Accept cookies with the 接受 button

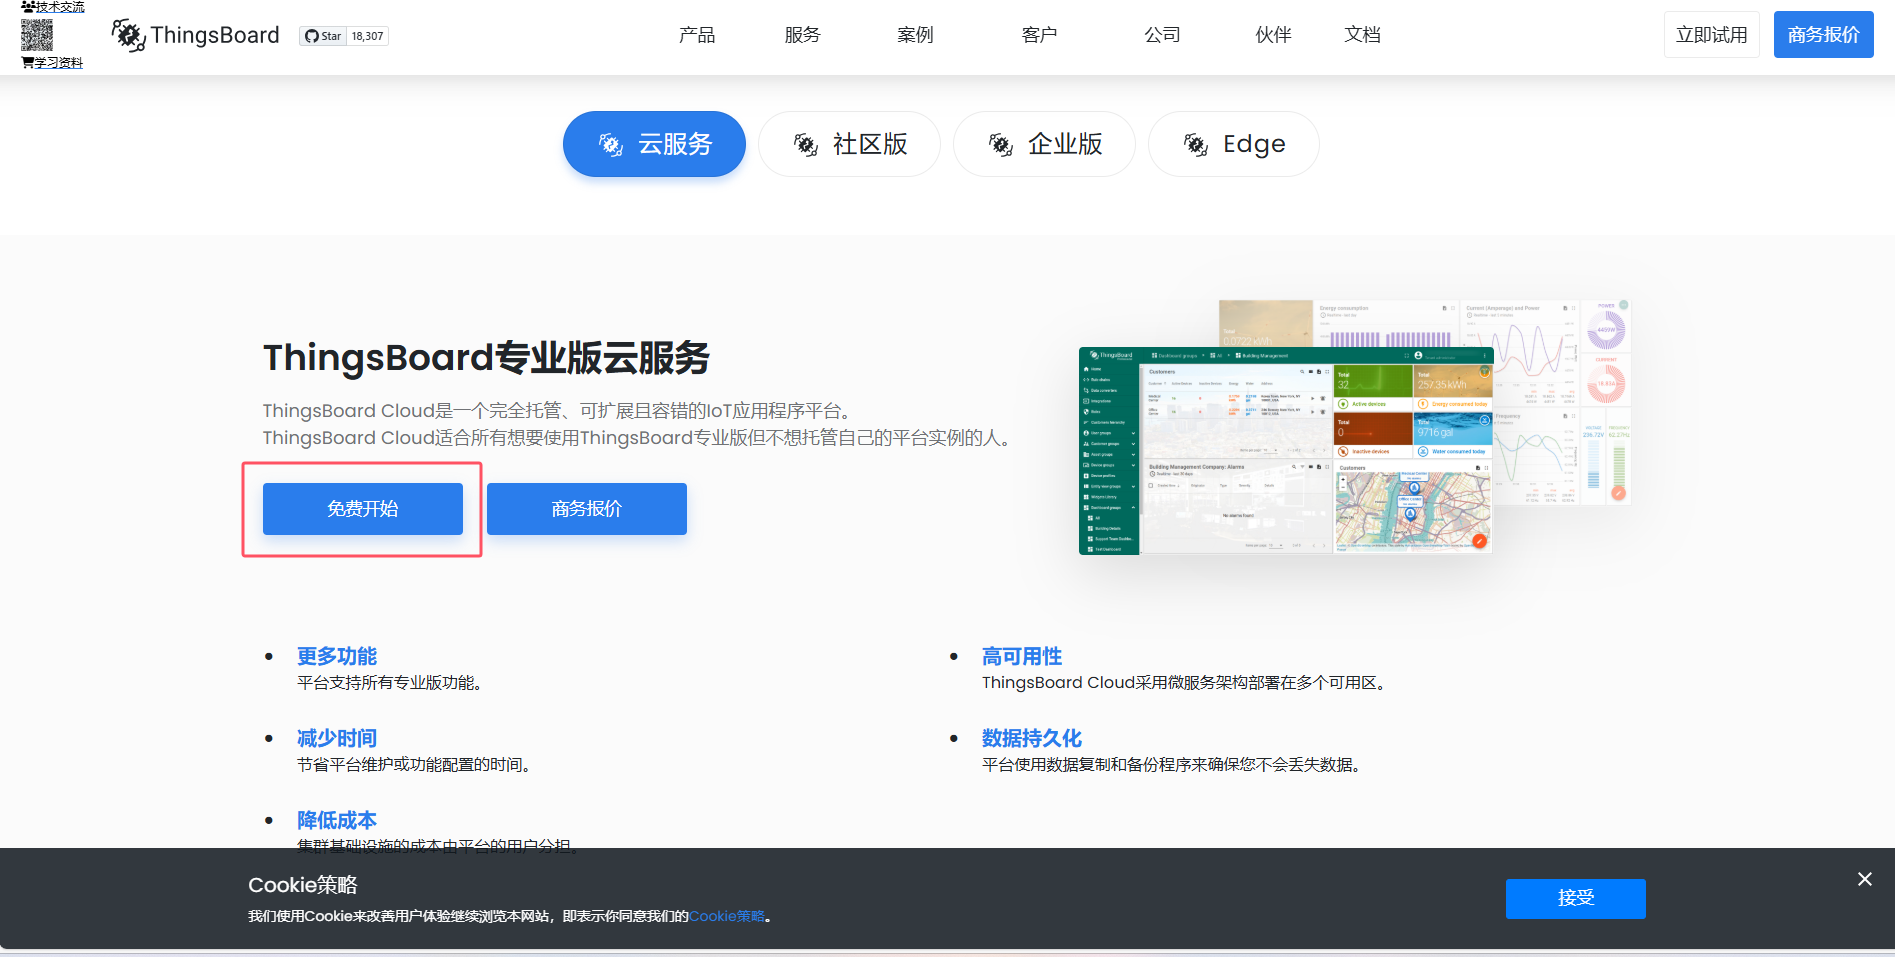[x=1576, y=899]
